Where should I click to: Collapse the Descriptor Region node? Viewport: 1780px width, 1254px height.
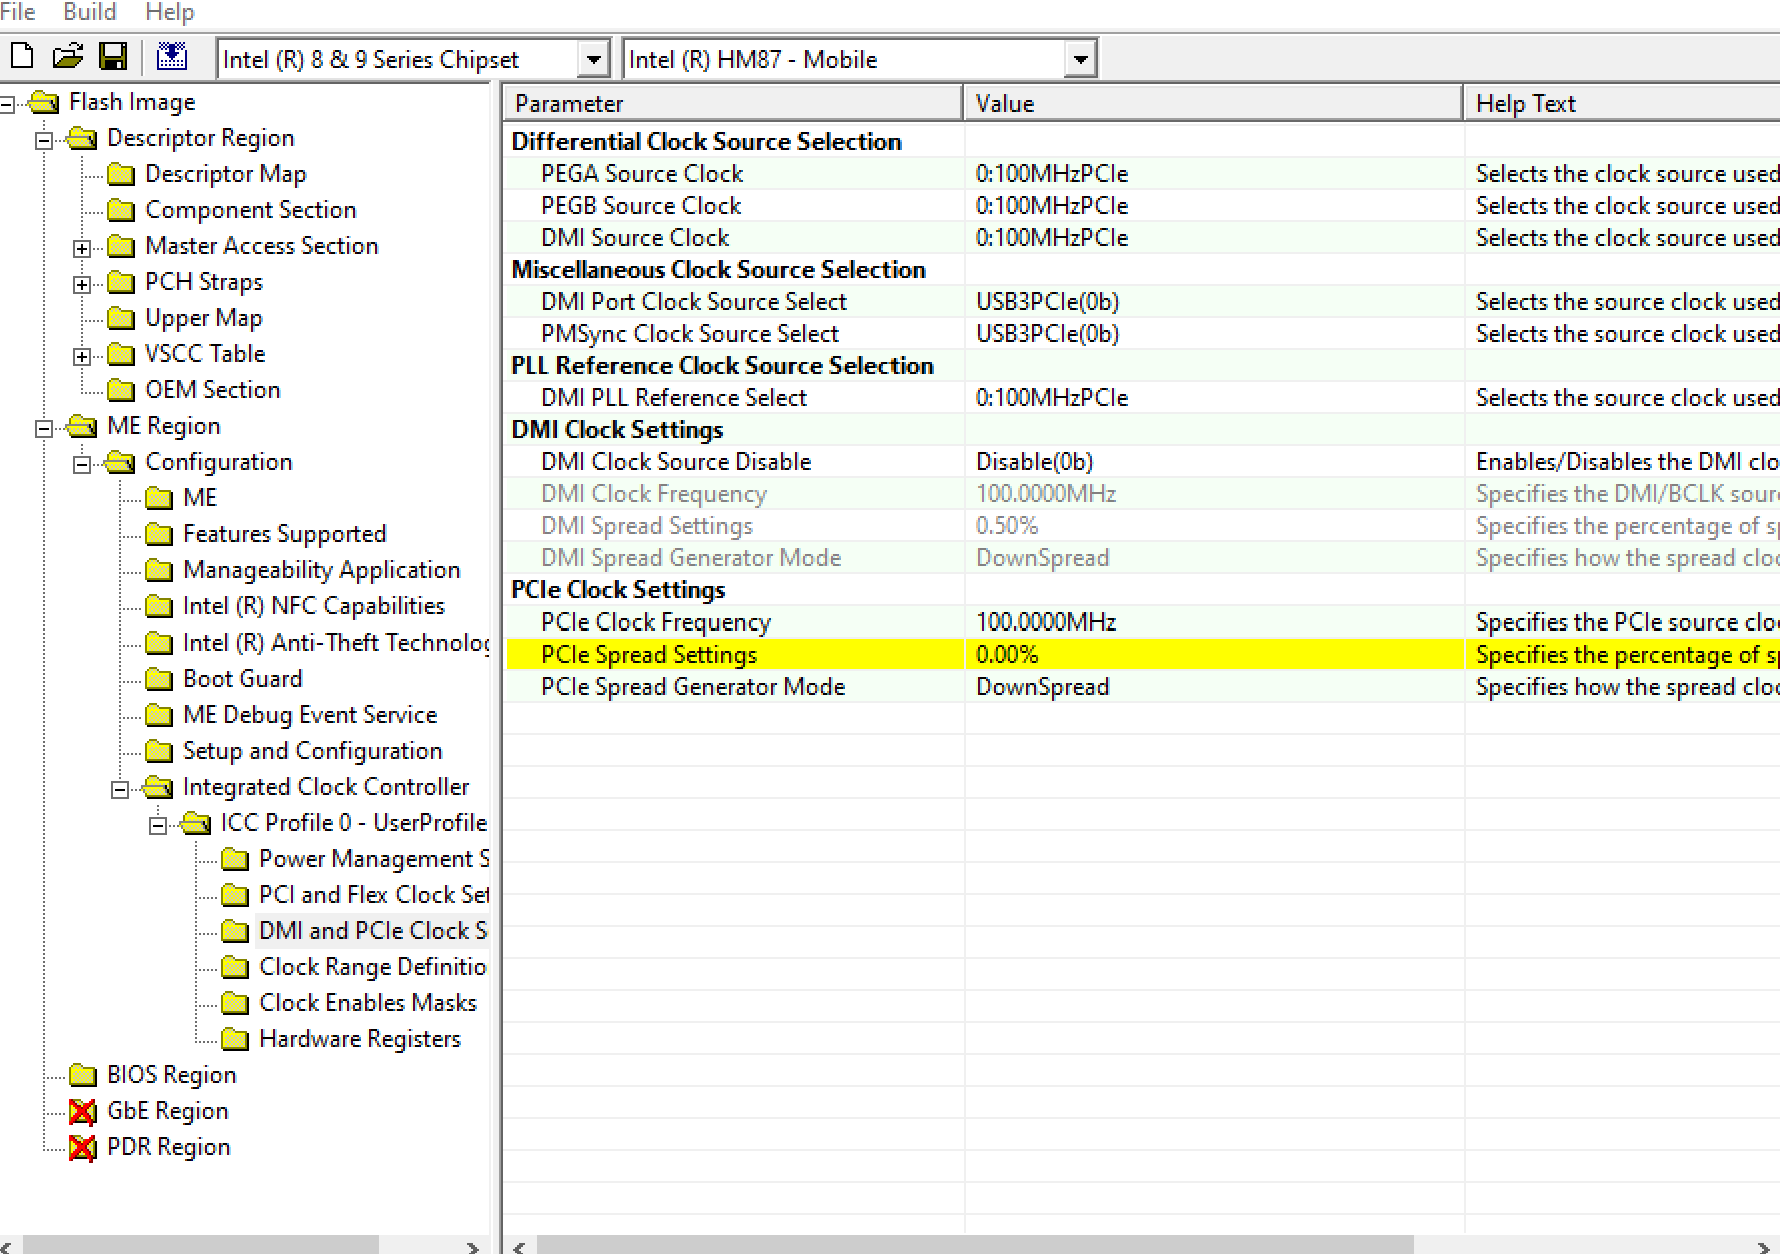coord(44,140)
